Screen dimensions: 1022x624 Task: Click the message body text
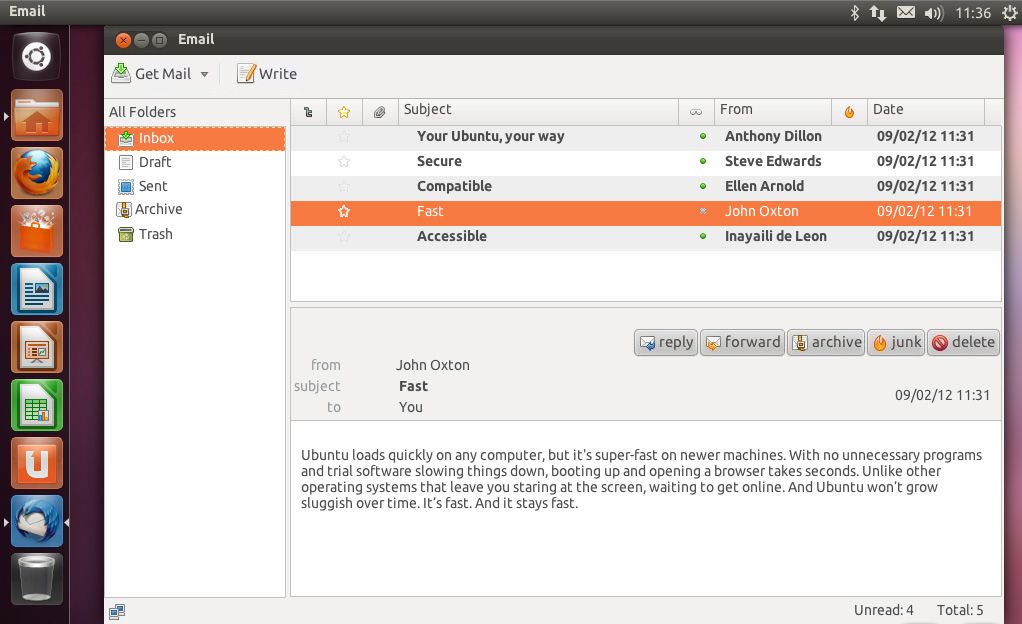(641, 479)
